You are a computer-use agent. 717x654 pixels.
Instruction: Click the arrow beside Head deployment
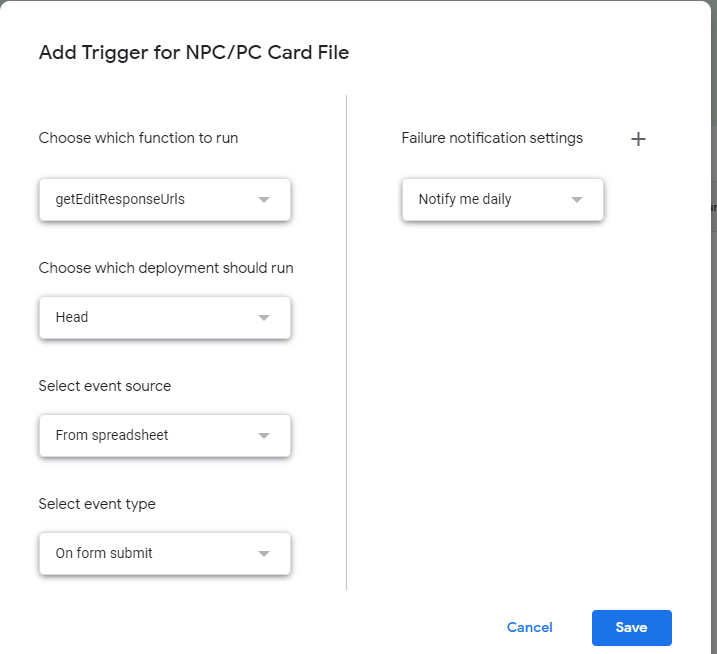(x=264, y=318)
